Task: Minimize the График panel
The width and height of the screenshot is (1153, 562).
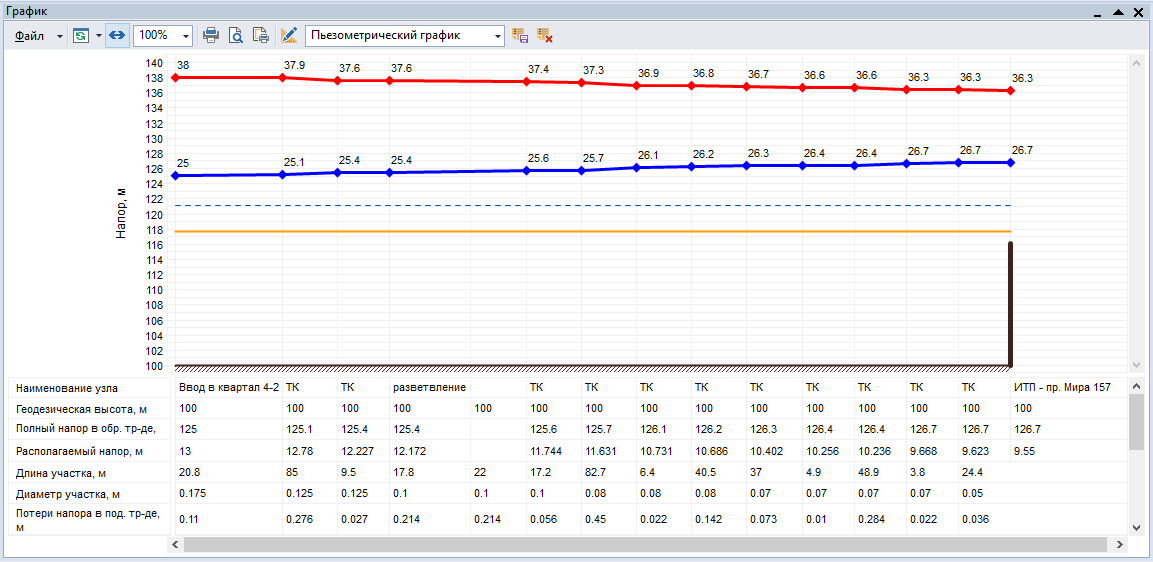Action: pyautogui.click(x=1099, y=13)
